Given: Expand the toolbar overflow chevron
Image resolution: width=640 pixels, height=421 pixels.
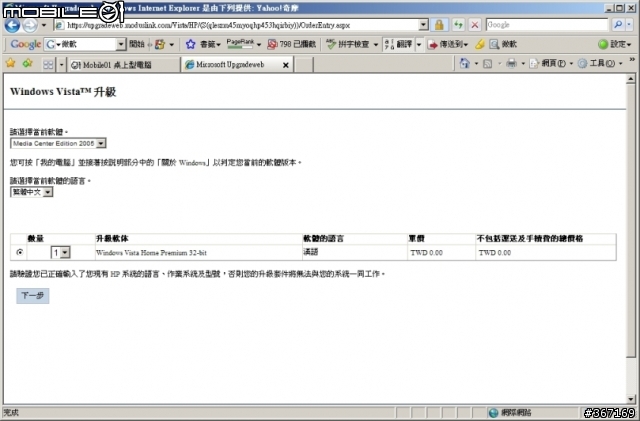Looking at the screenshot, I should (x=632, y=60).
